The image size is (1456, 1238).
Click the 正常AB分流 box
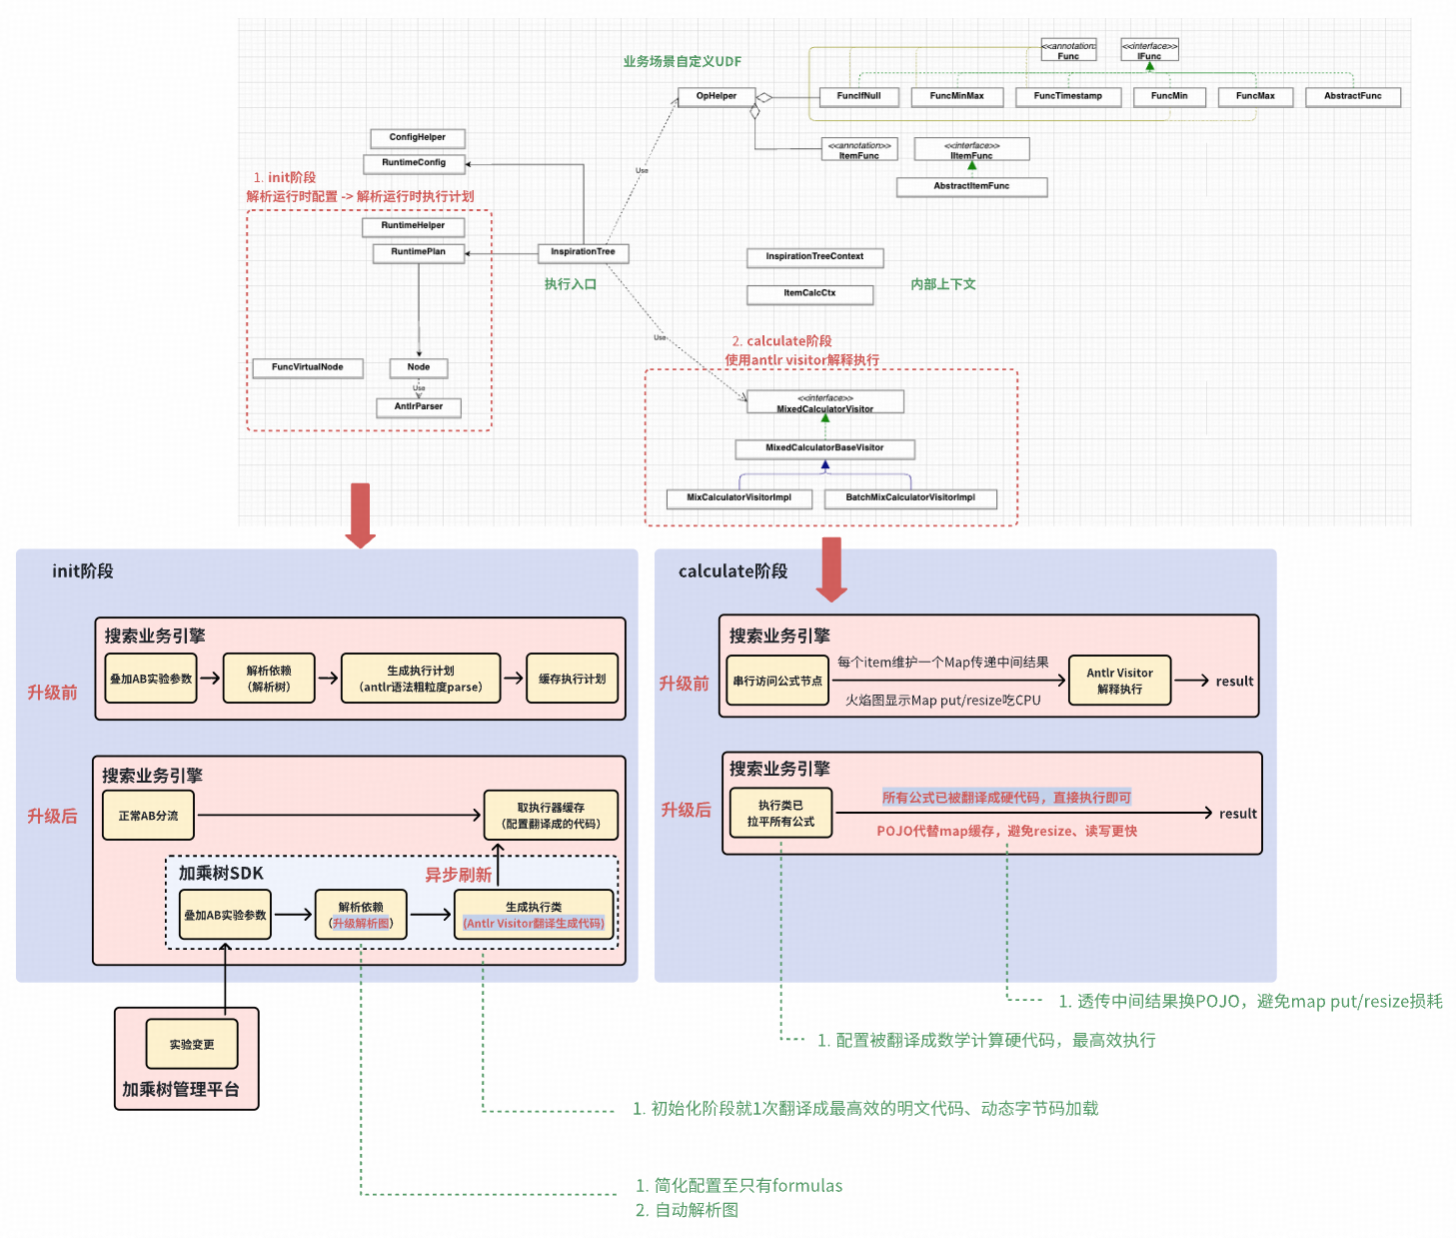tap(148, 816)
